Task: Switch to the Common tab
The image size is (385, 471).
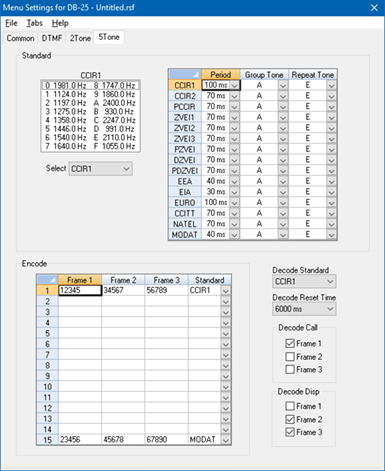Action: [x=20, y=38]
